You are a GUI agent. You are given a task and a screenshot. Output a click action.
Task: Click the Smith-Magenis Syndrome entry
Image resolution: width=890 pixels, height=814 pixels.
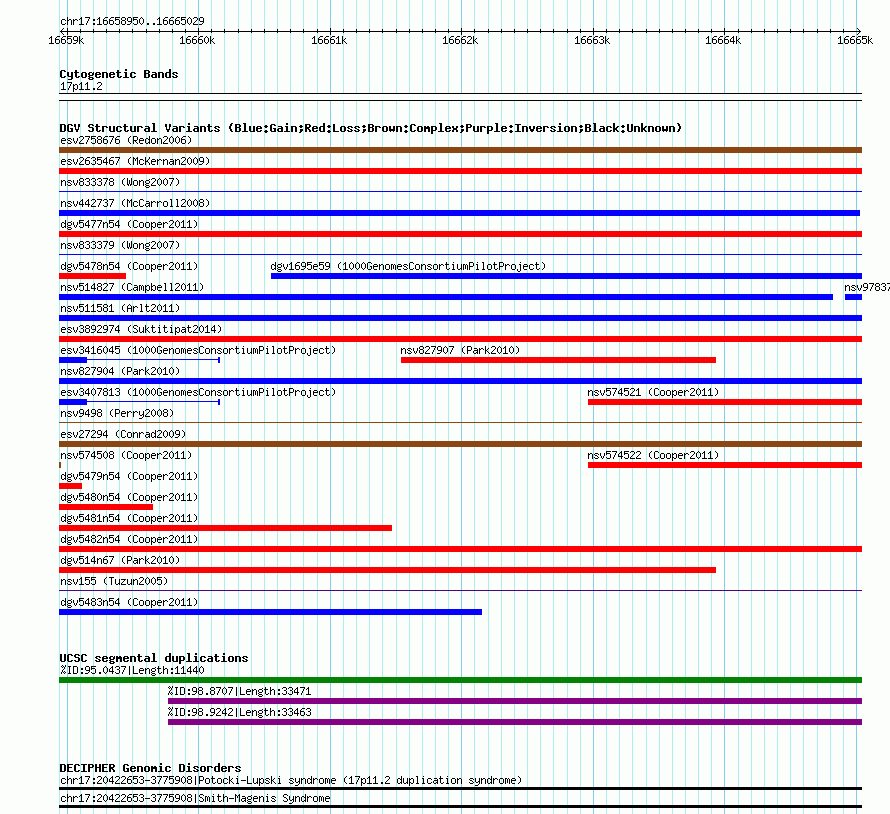[x=195, y=799]
